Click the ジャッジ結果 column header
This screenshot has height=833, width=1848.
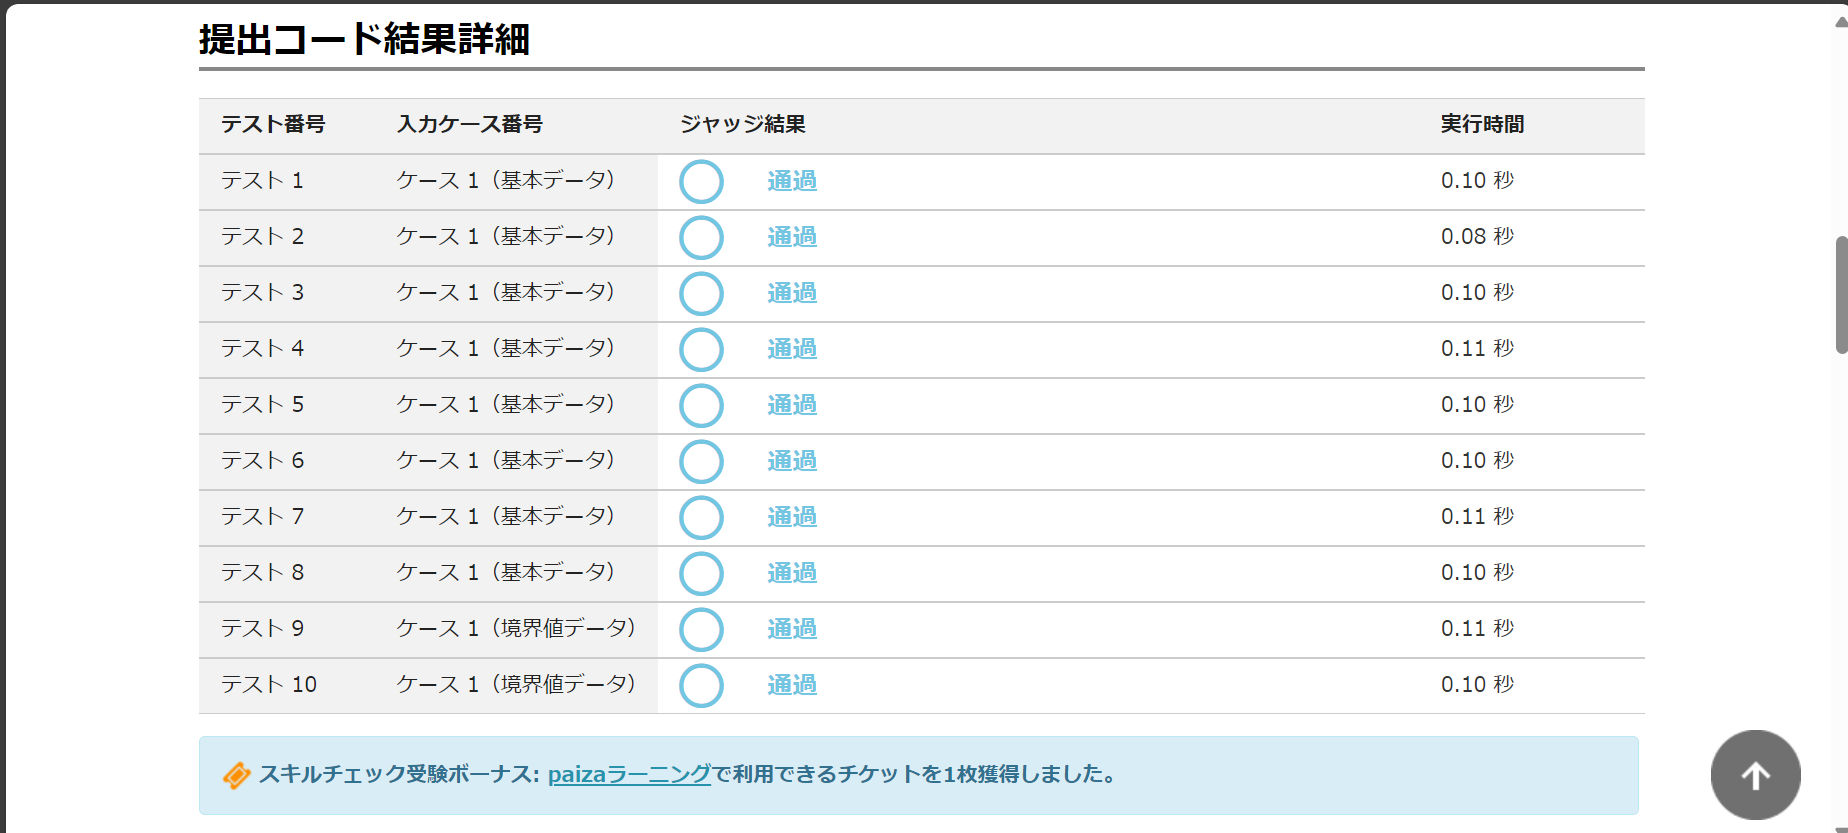coord(742,125)
